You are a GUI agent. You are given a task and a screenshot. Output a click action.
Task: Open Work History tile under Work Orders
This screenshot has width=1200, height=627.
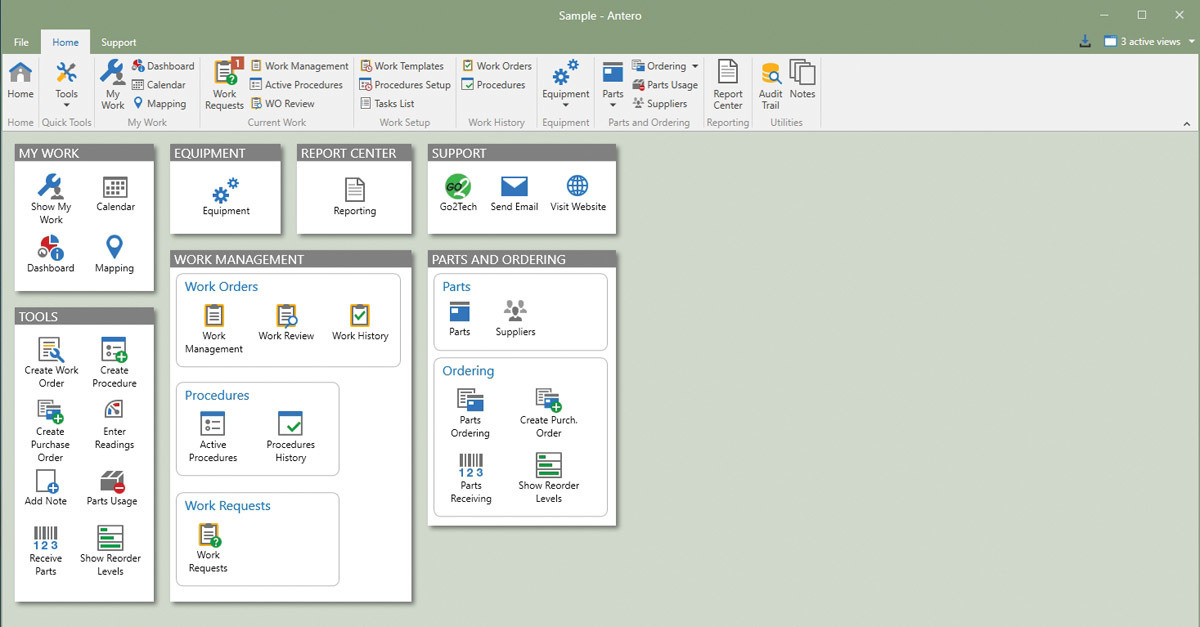coord(360,323)
